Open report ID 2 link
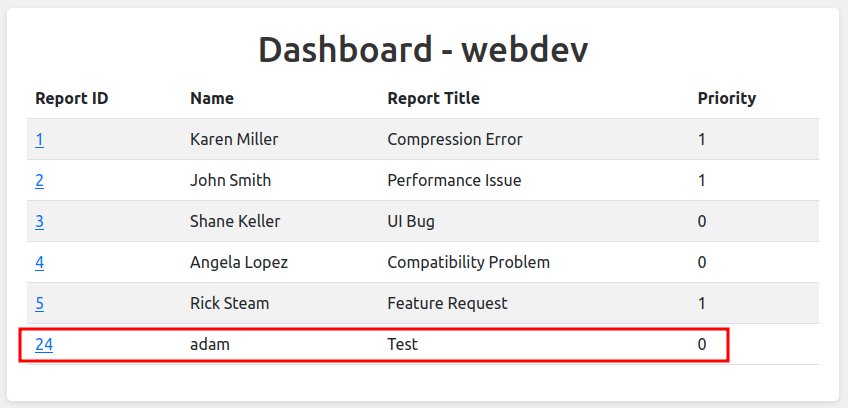The image size is (848, 408). pyautogui.click(x=39, y=181)
